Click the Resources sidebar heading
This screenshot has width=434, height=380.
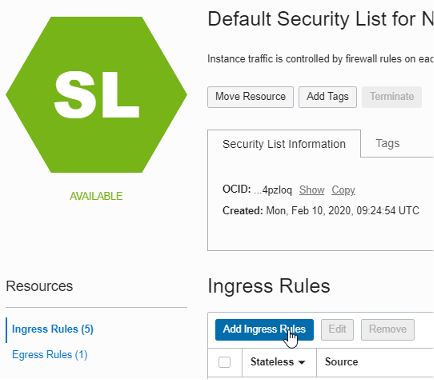[x=39, y=286]
